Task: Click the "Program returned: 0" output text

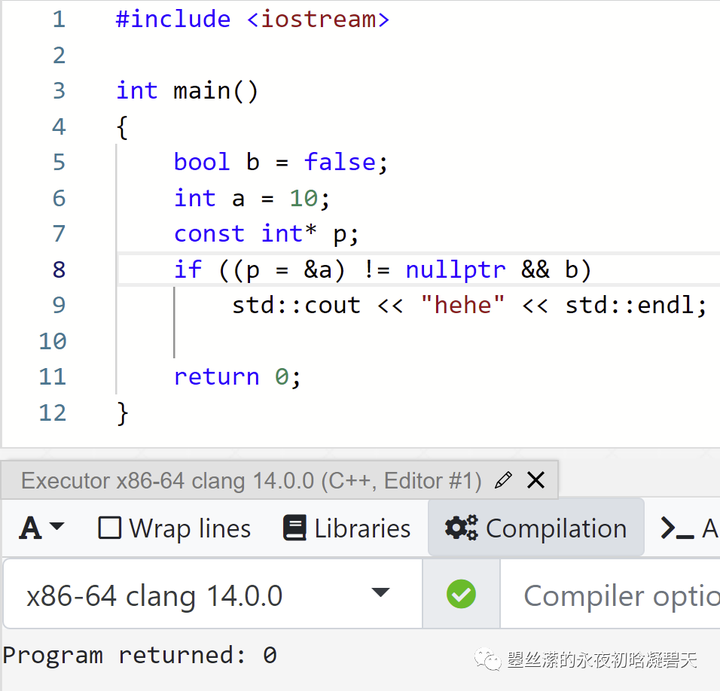Action: (139, 655)
